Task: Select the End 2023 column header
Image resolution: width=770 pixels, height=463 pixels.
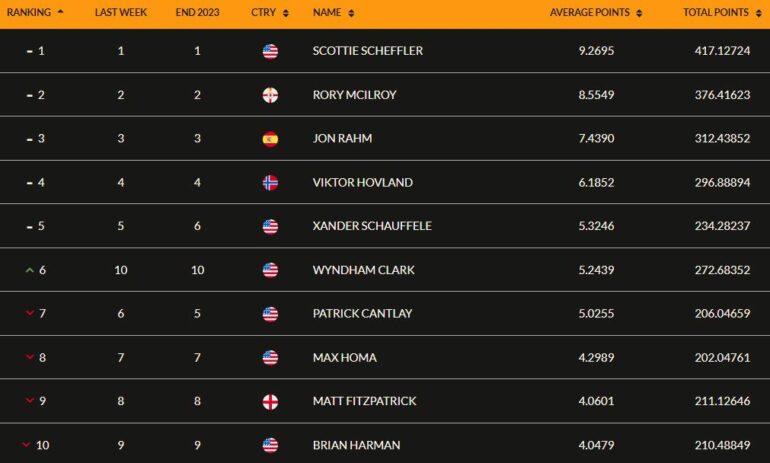Action: (x=197, y=12)
